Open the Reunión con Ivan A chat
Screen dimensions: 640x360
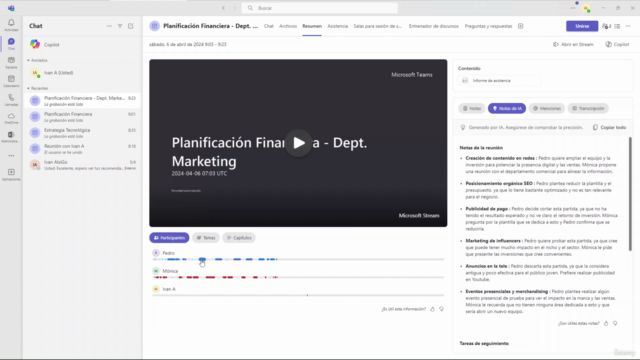click(83, 149)
